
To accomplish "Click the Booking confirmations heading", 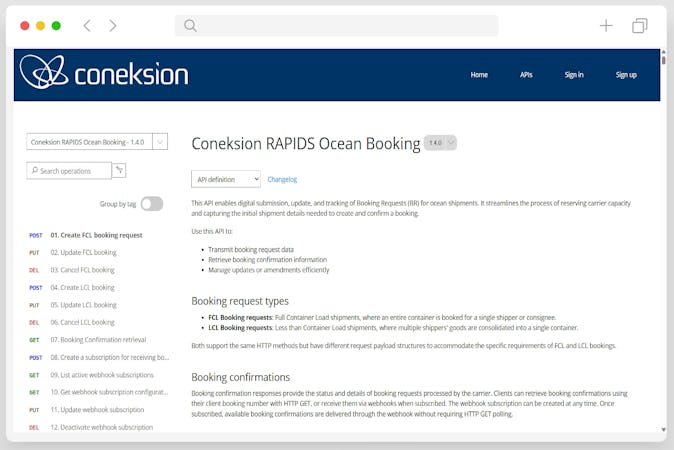I will click(241, 377).
